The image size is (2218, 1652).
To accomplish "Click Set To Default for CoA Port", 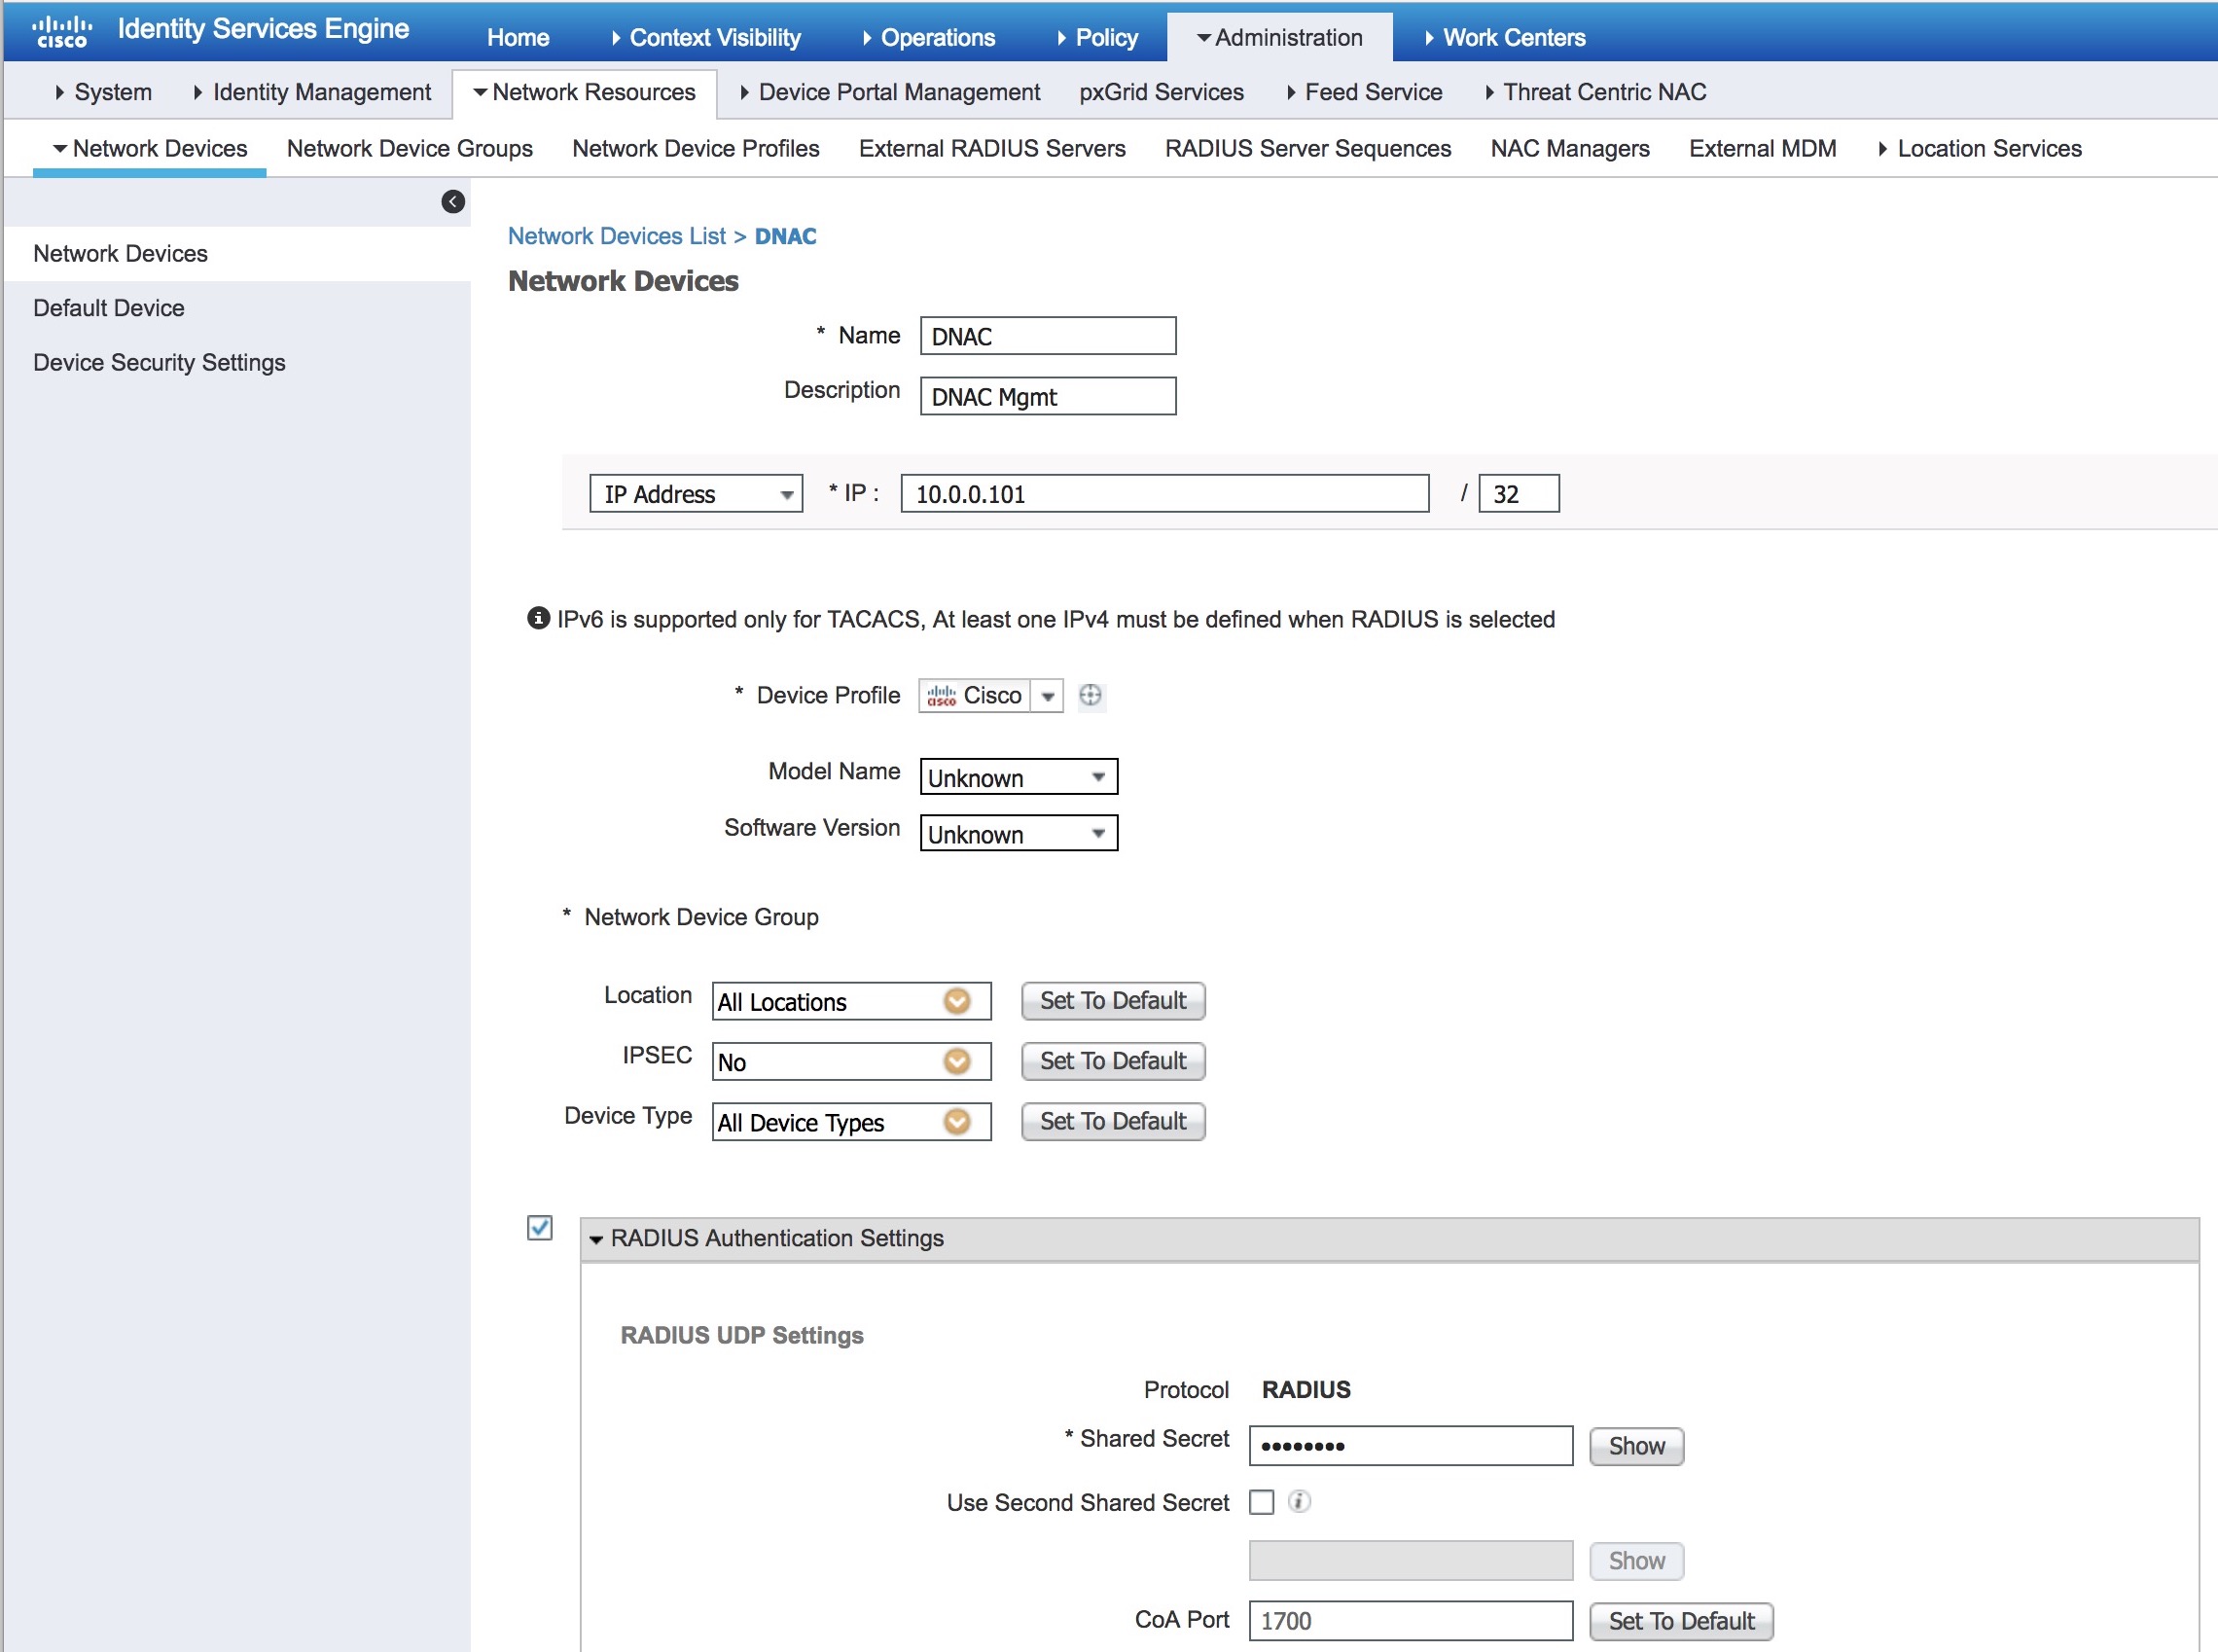I will pyautogui.click(x=1681, y=1621).
